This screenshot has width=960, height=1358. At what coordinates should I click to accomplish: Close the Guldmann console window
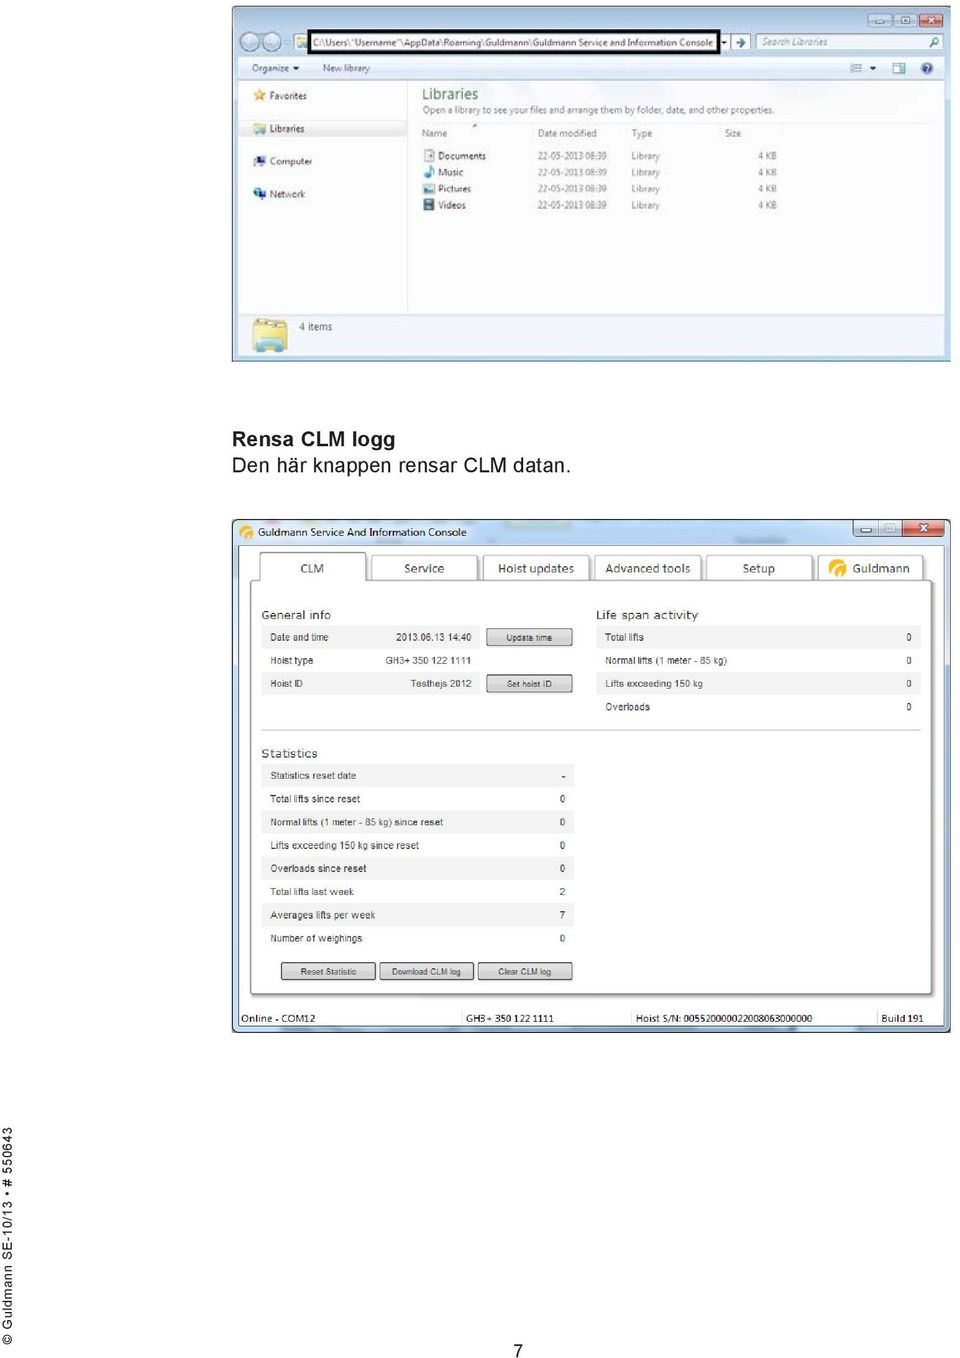[923, 529]
